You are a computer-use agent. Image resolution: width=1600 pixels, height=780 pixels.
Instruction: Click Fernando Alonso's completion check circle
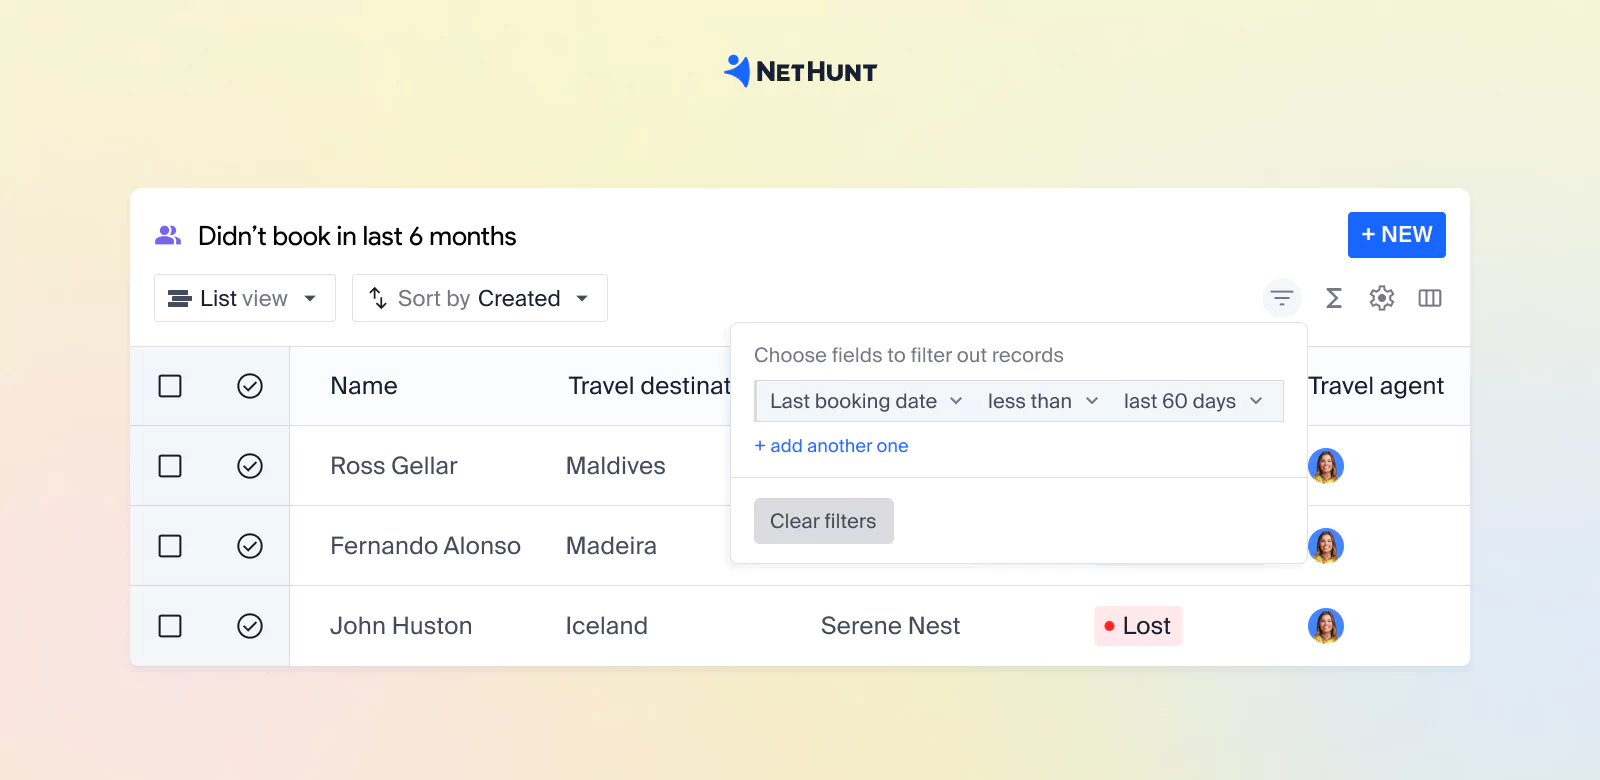(250, 546)
